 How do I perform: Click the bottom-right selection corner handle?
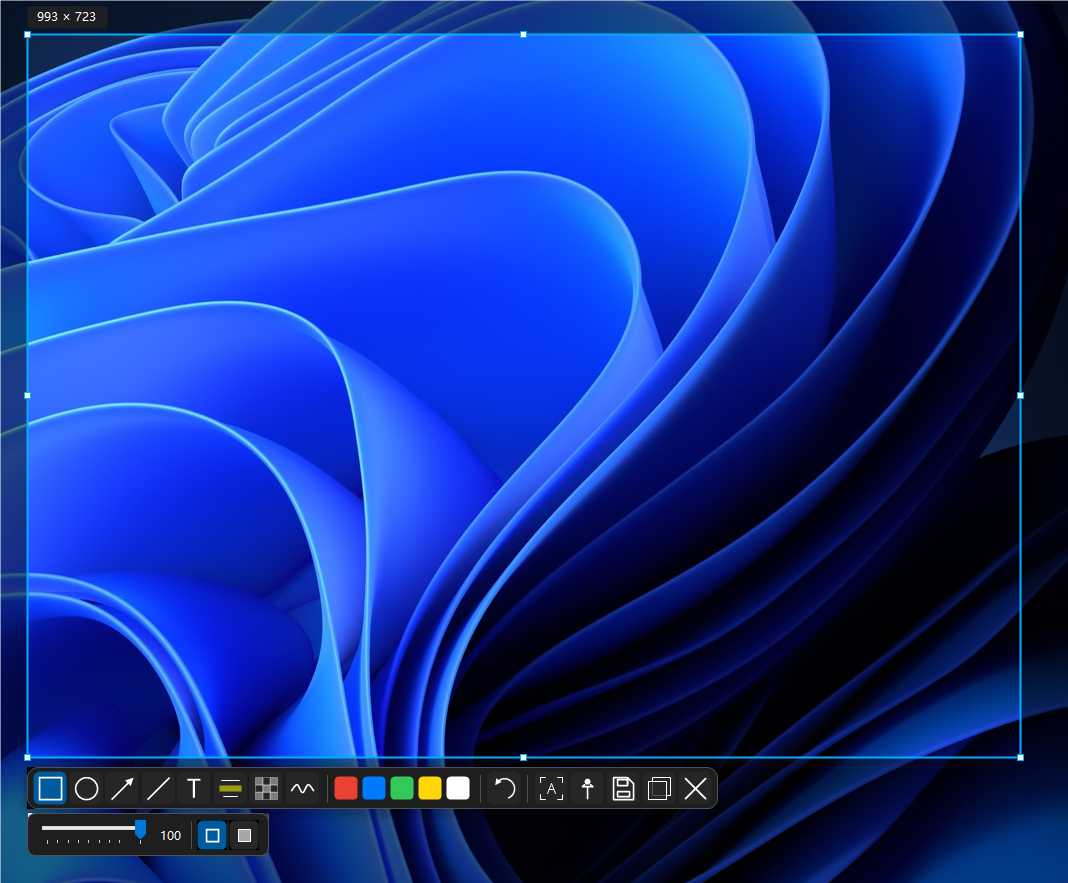coord(1020,757)
